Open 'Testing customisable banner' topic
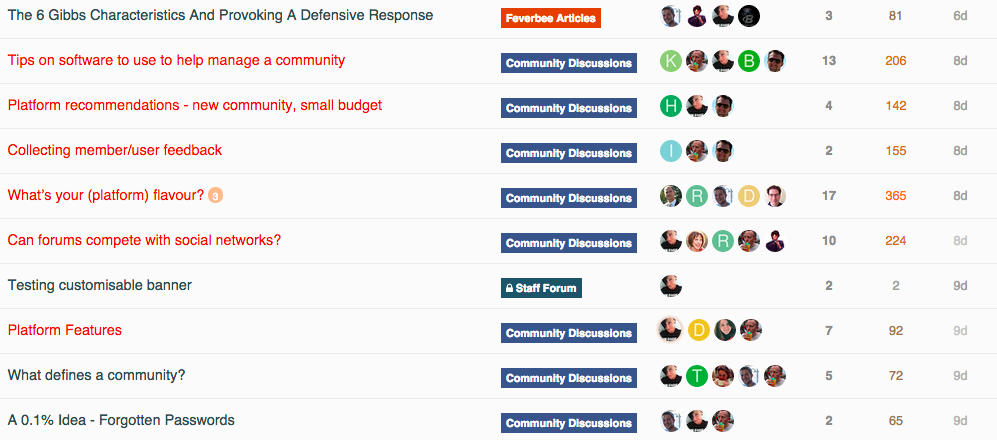The width and height of the screenshot is (997, 440). [x=99, y=285]
